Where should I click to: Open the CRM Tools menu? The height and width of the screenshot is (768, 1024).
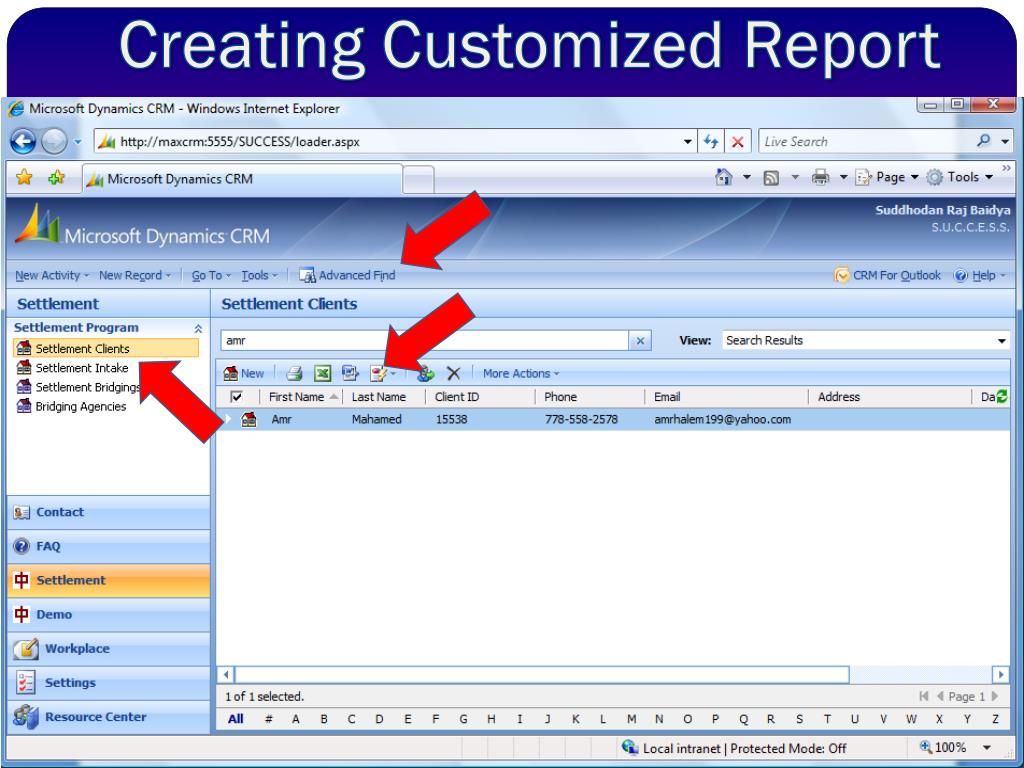259,276
